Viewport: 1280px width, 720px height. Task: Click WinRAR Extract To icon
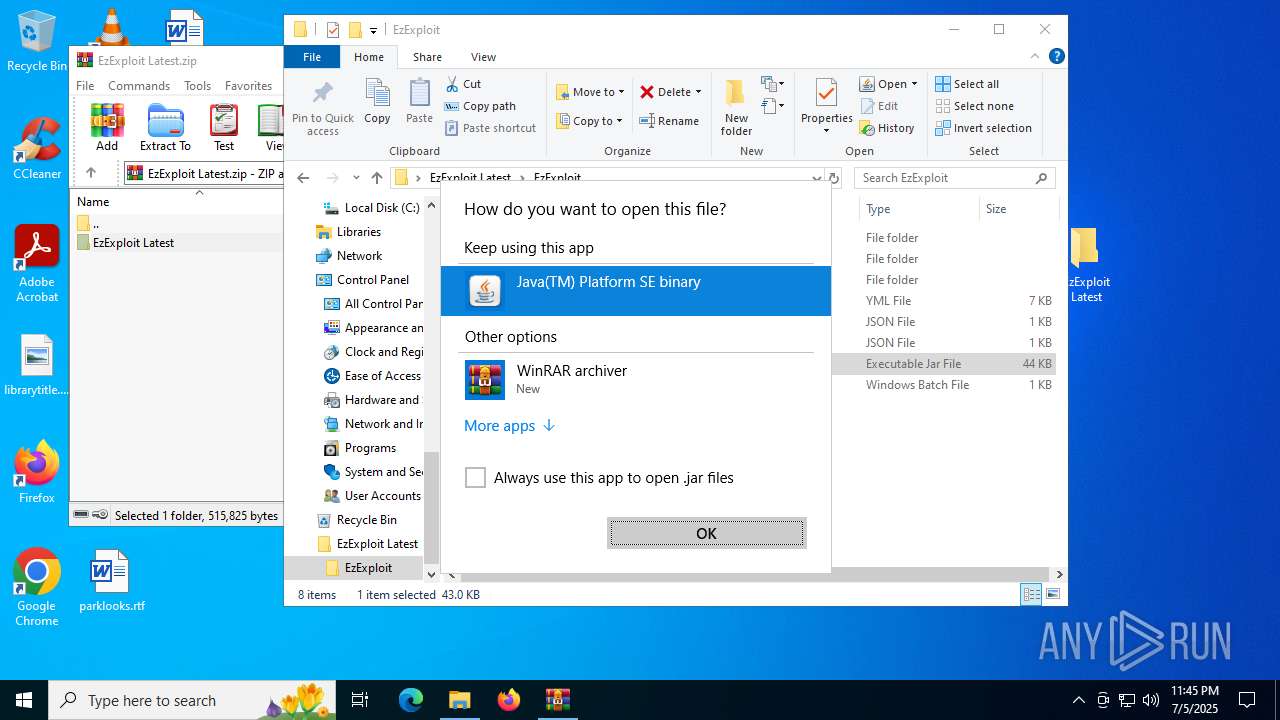[x=165, y=127]
